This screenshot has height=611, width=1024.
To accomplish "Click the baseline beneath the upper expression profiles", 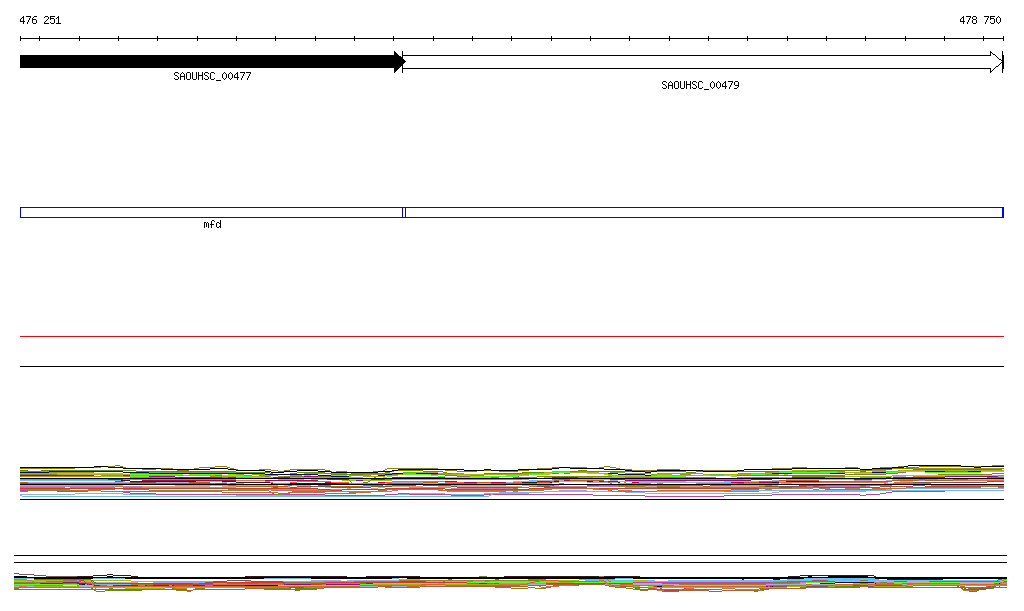I will (x=512, y=499).
